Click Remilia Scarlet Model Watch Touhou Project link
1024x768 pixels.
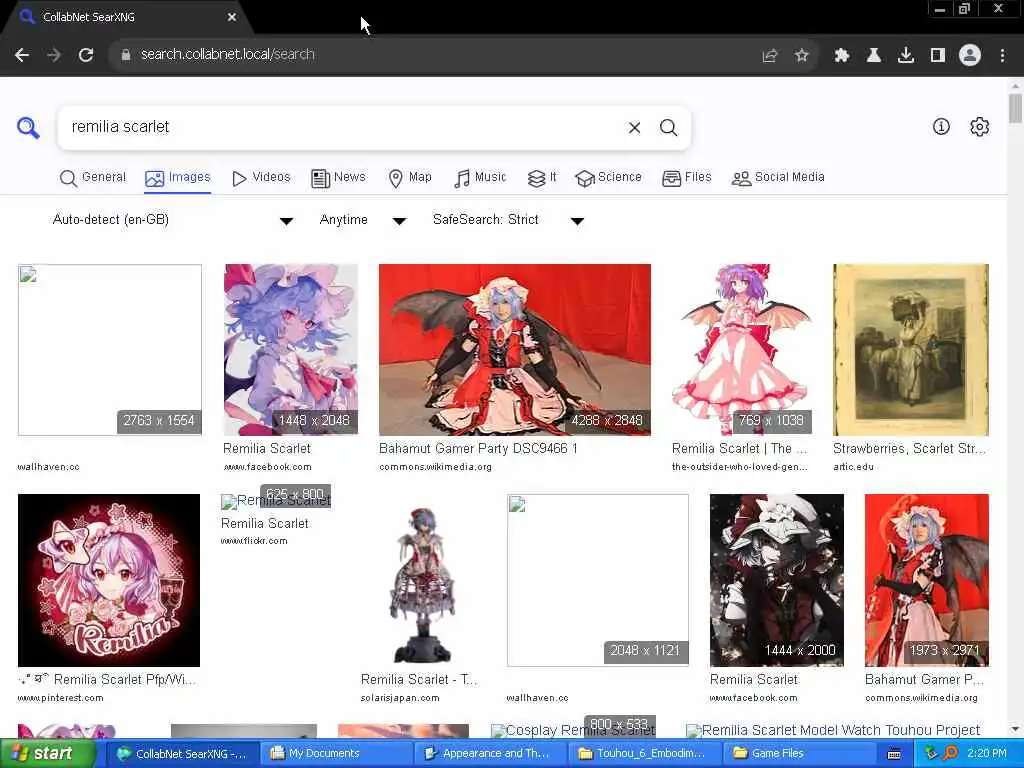[833, 730]
